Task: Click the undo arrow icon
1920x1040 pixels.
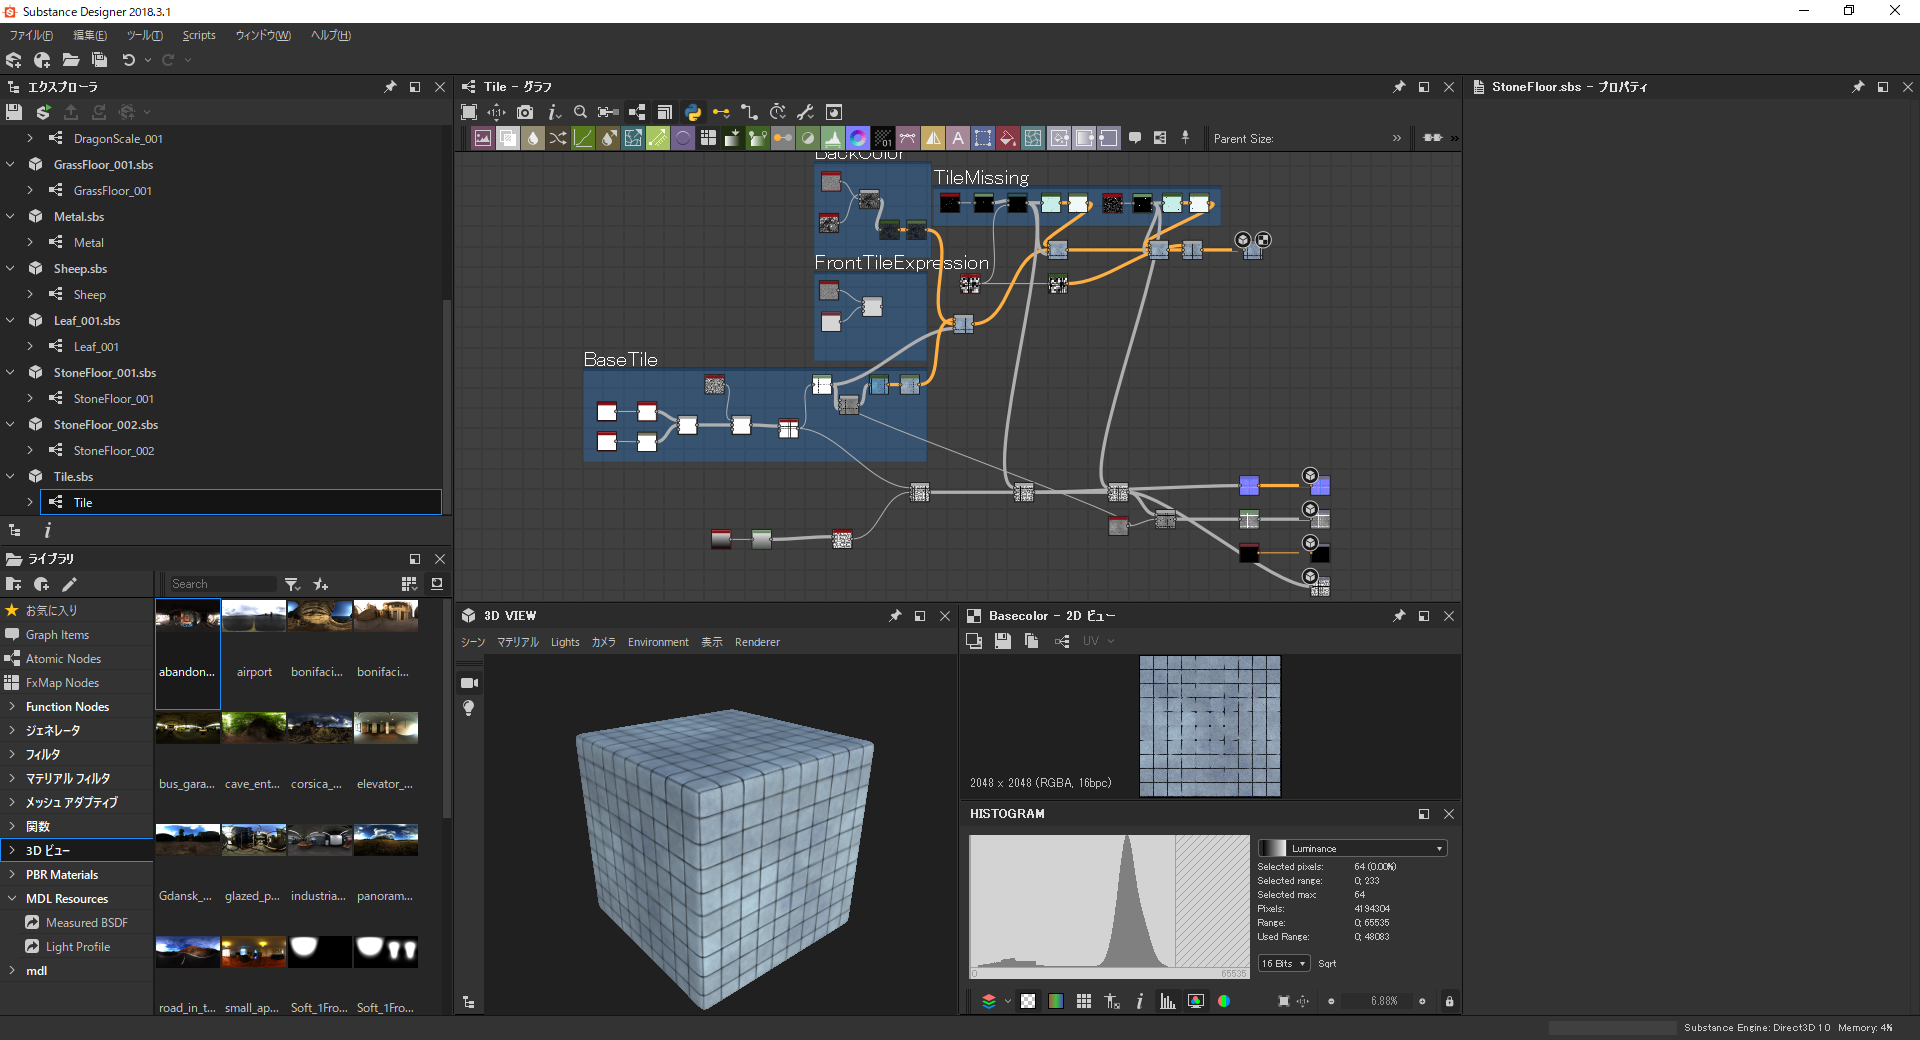Action: pos(128,60)
